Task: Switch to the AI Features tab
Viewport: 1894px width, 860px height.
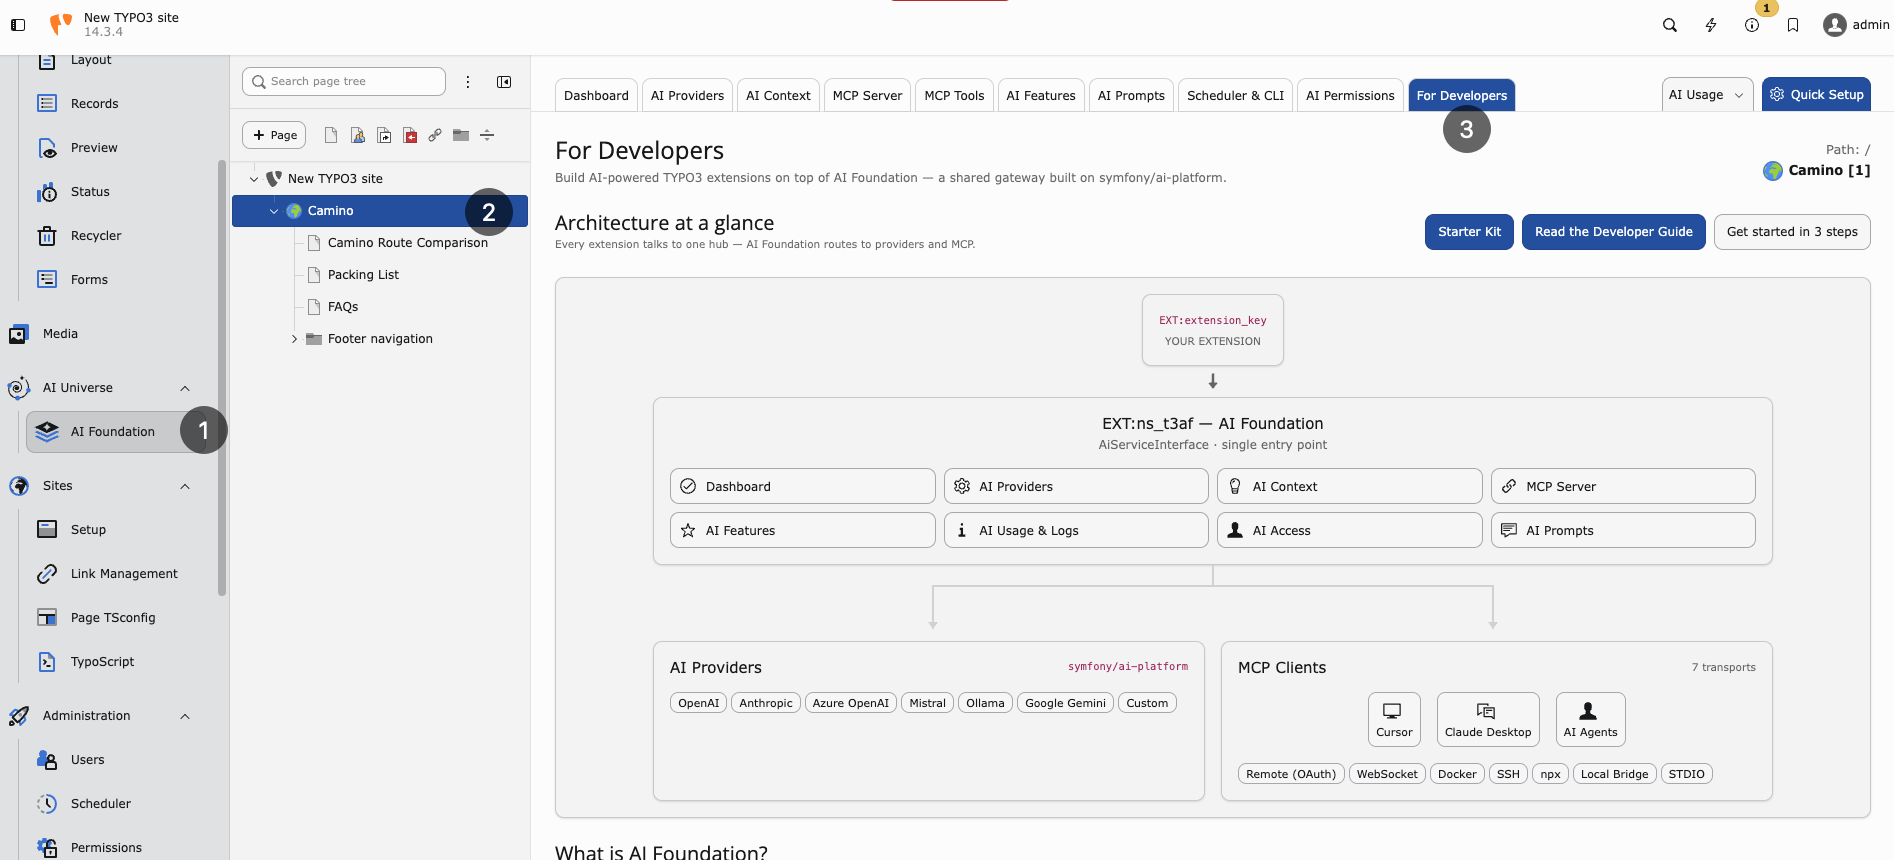Action: (x=1041, y=95)
